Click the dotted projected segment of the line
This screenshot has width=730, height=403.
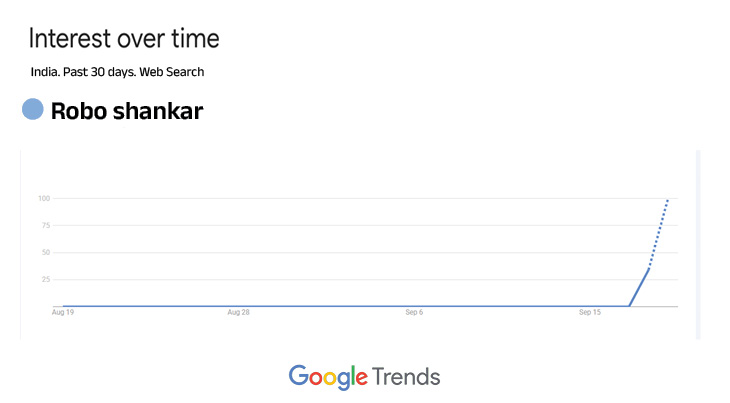[x=659, y=233]
